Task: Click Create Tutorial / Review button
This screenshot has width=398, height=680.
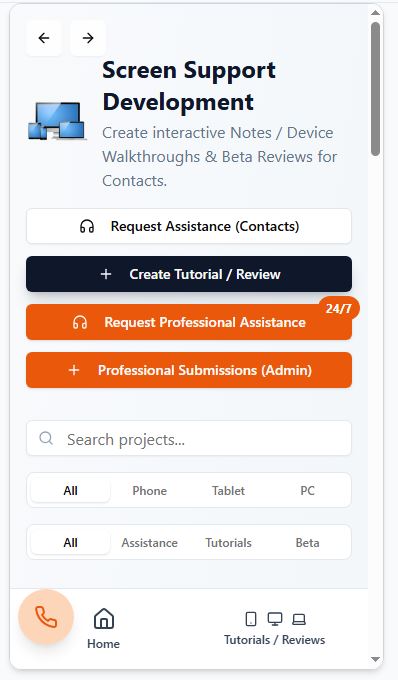Action: pos(189,274)
